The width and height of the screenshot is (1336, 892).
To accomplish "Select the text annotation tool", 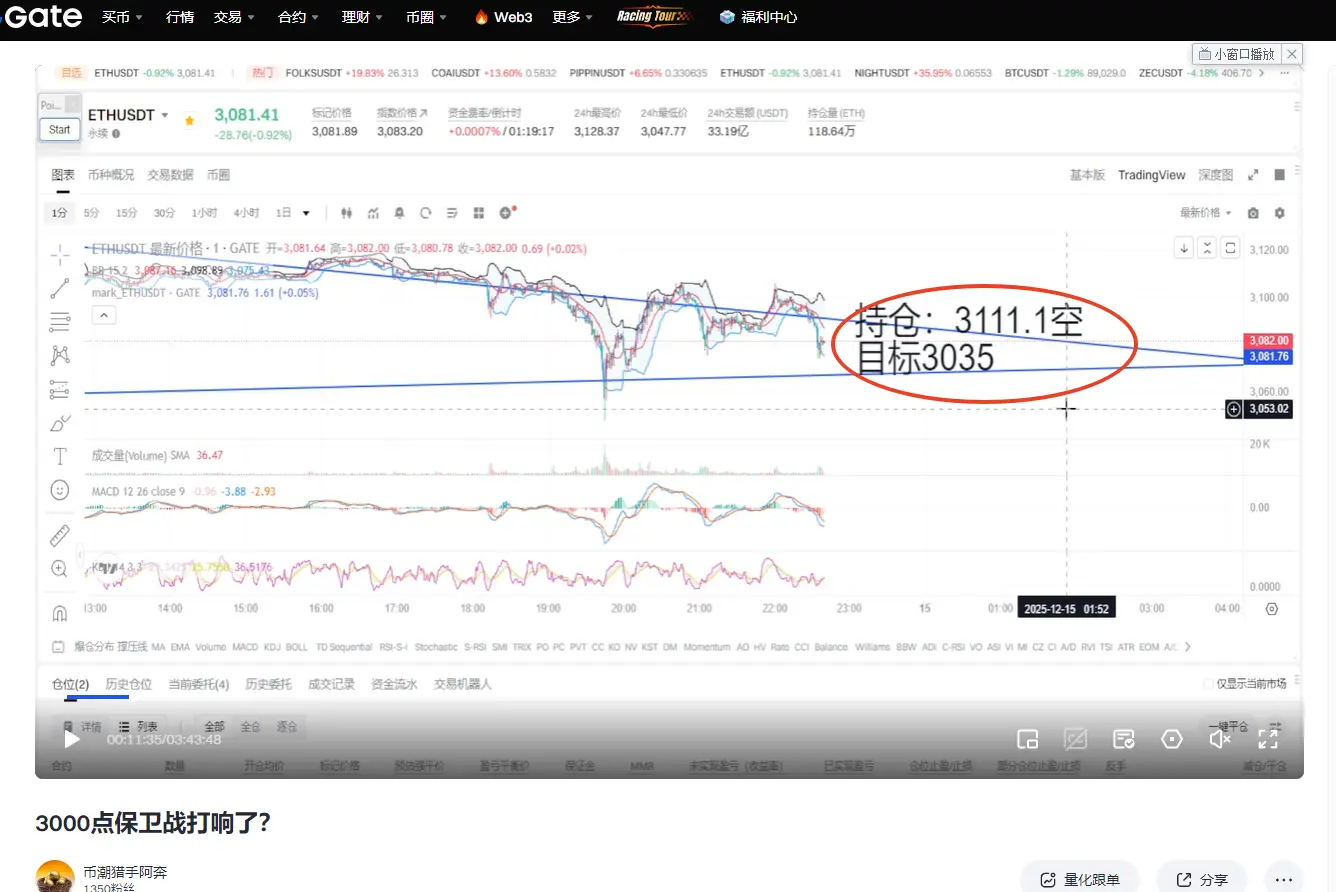I will [x=60, y=456].
